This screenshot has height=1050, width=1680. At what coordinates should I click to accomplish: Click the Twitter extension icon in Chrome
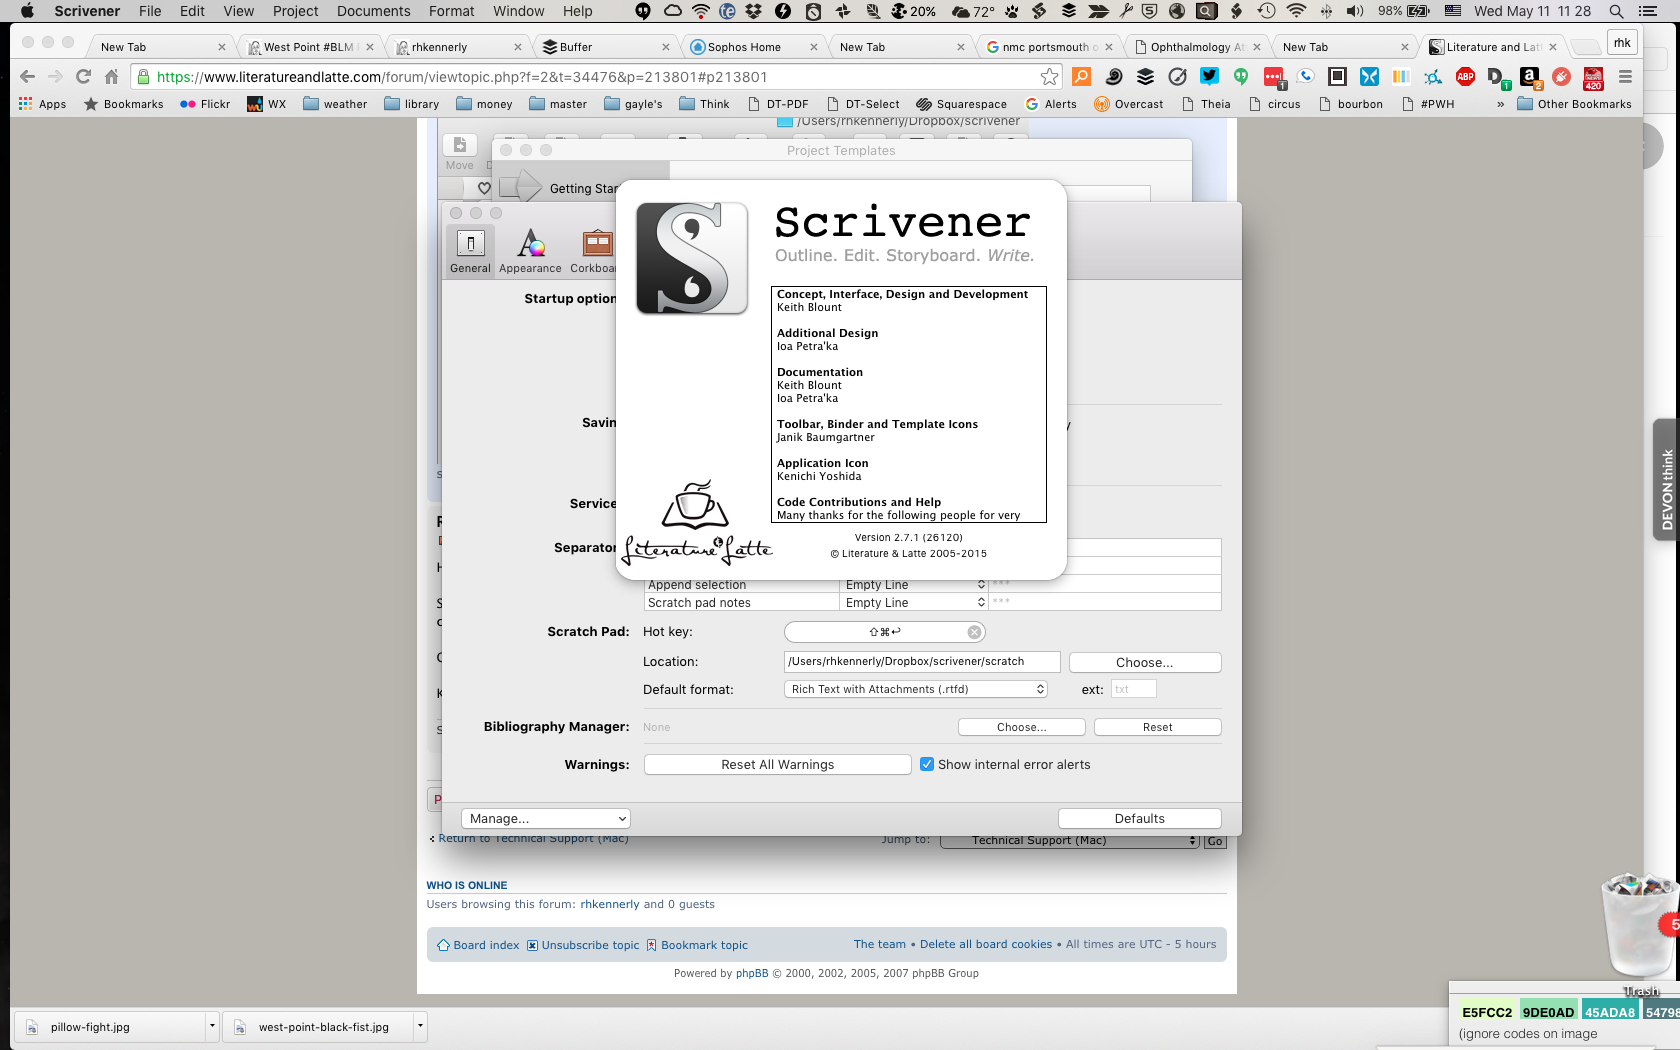click(x=1210, y=77)
